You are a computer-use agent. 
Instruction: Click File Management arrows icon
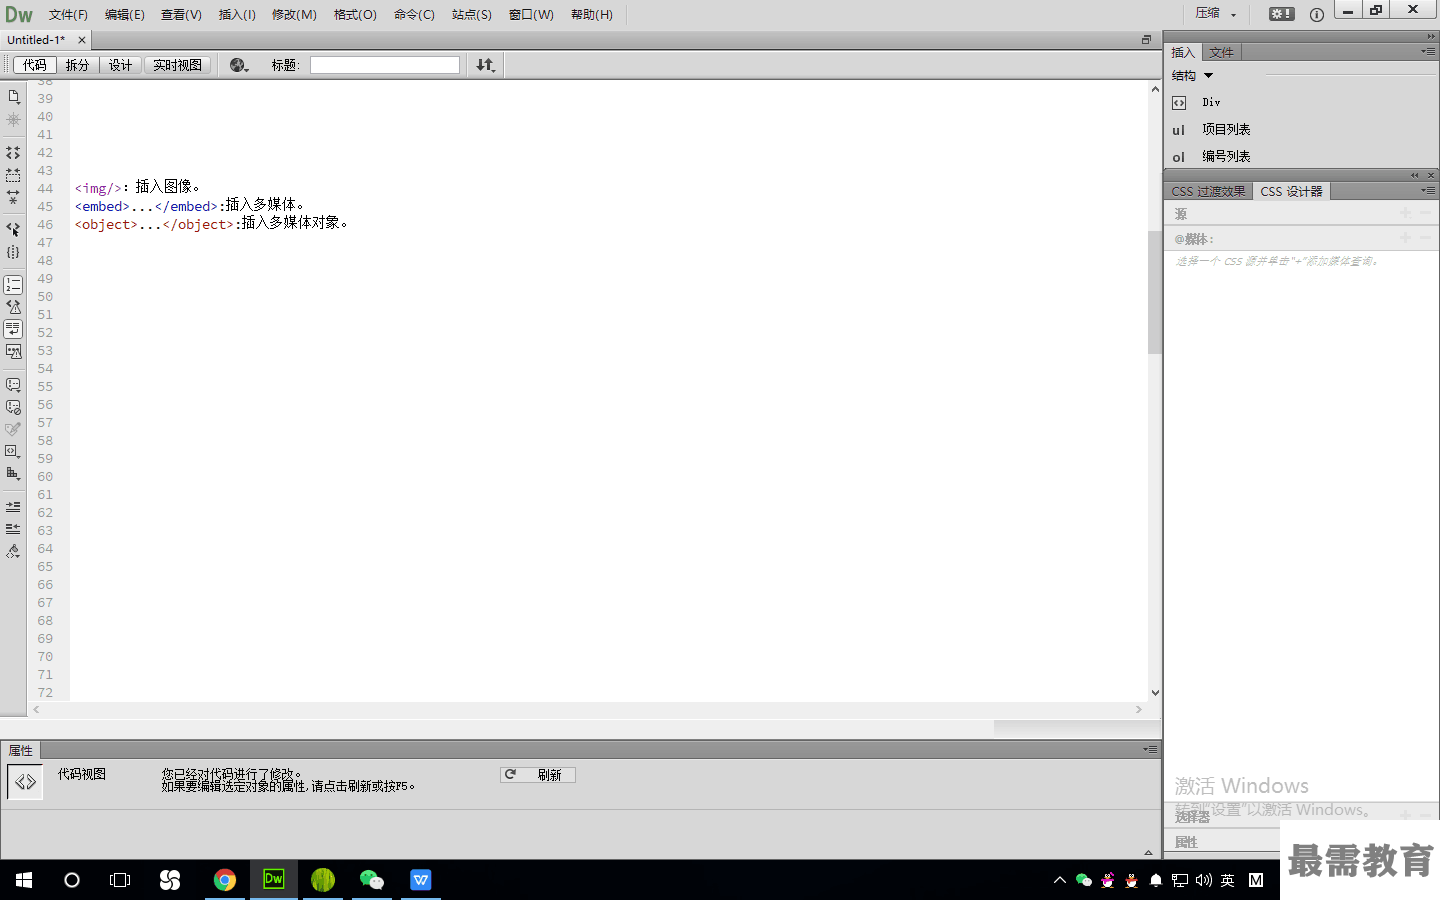[485, 65]
